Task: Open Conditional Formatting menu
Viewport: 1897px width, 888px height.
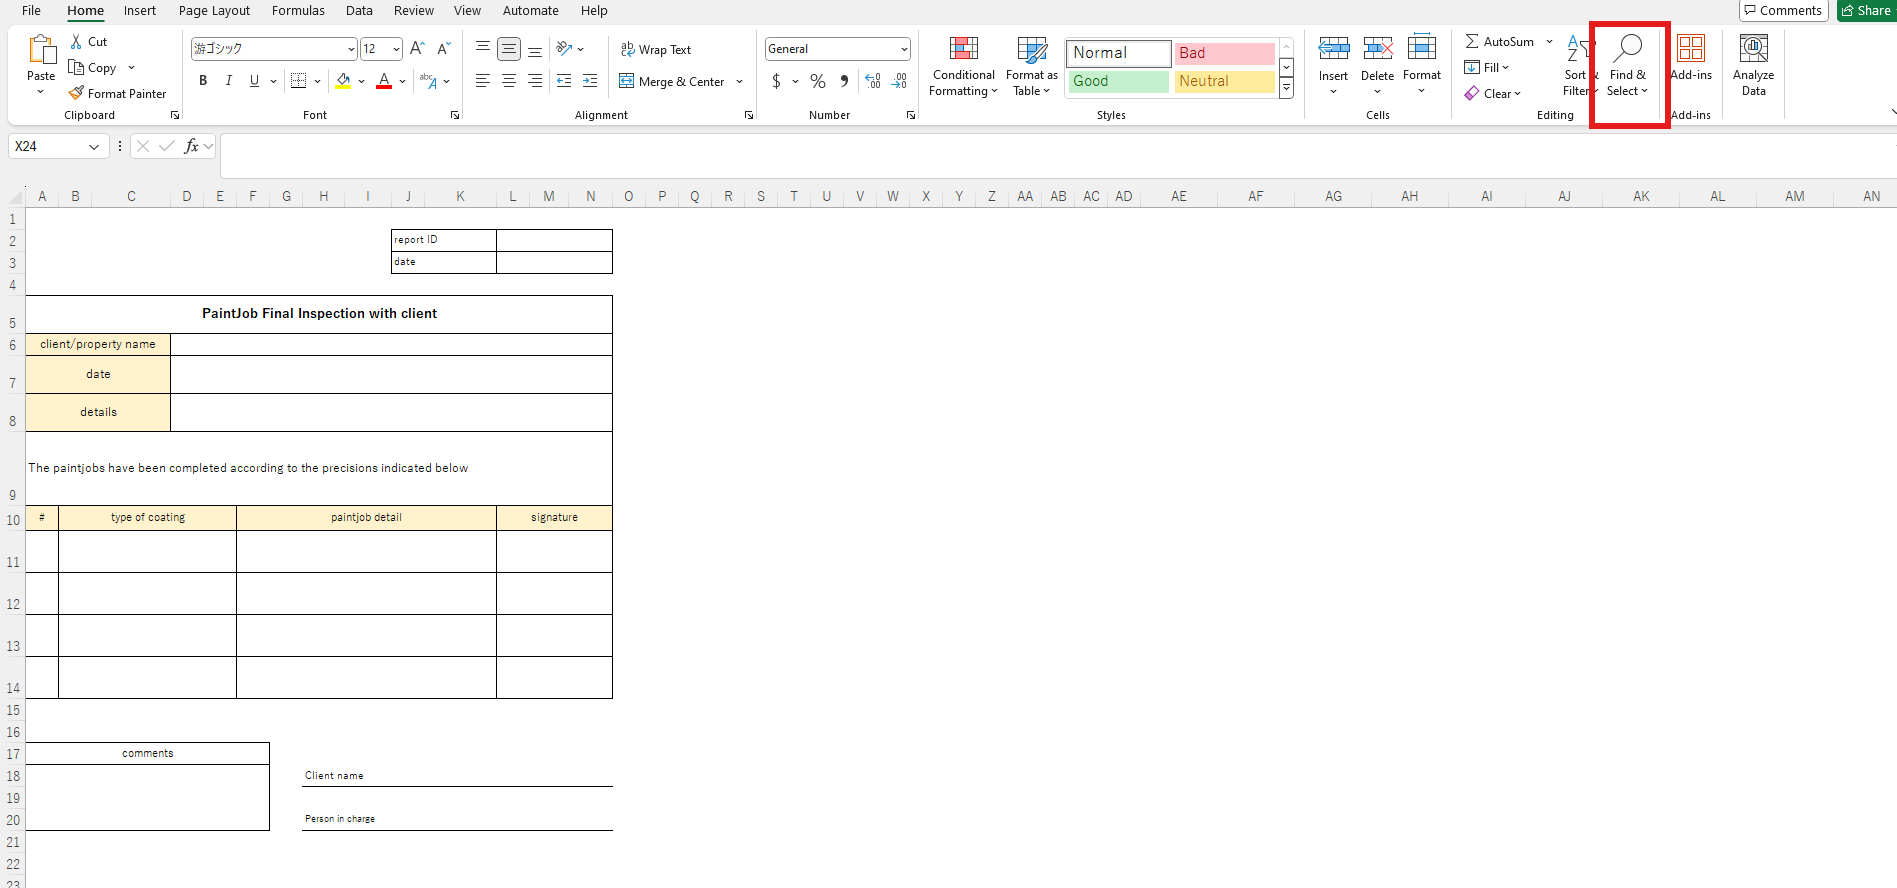Action: [x=963, y=66]
